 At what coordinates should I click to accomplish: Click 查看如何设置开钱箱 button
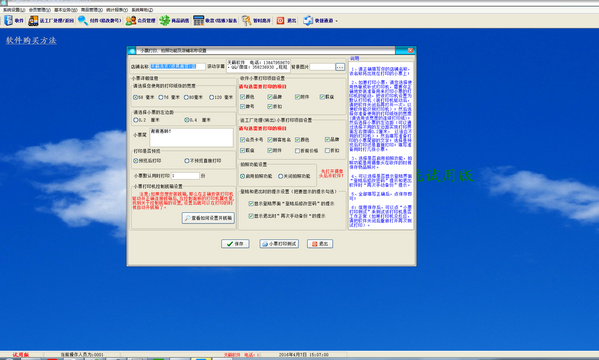tap(208, 218)
